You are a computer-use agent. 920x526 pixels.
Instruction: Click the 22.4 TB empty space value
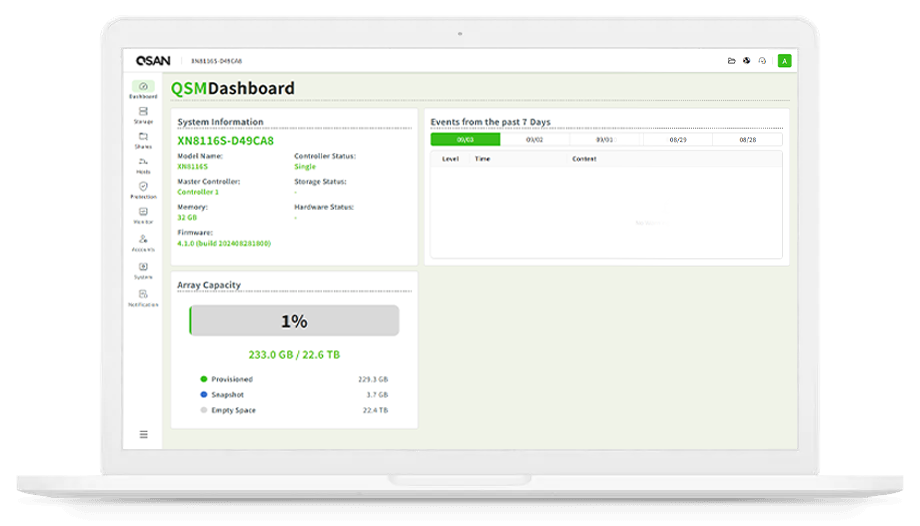pos(375,410)
